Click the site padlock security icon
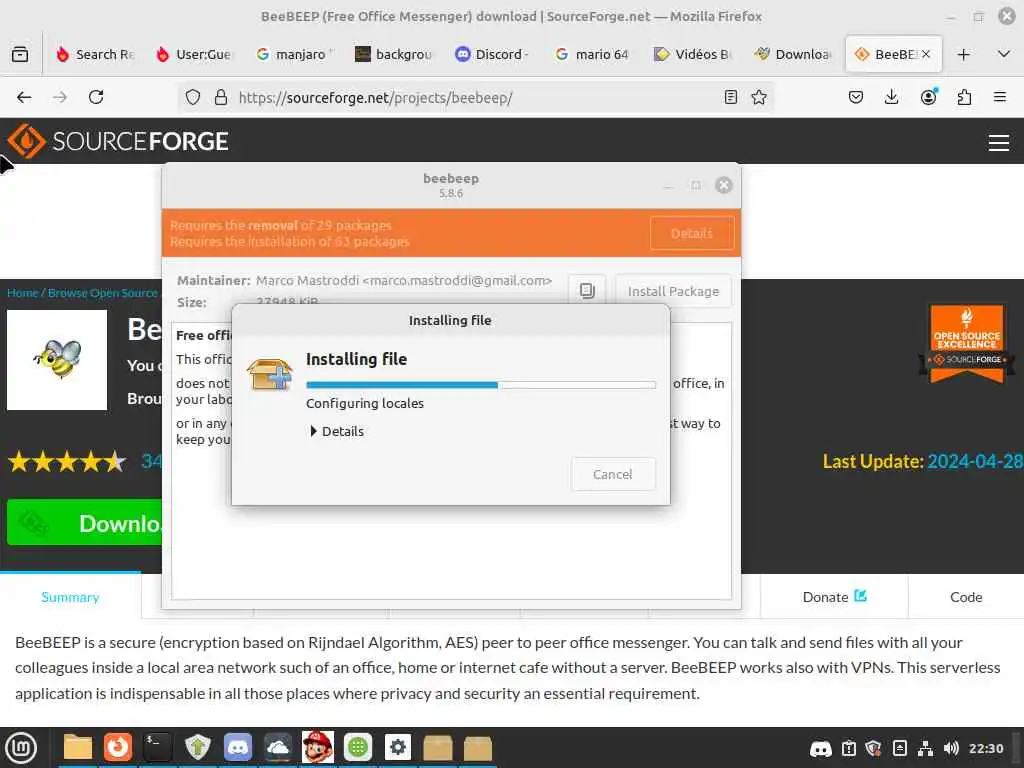The image size is (1024, 768). tap(221, 97)
